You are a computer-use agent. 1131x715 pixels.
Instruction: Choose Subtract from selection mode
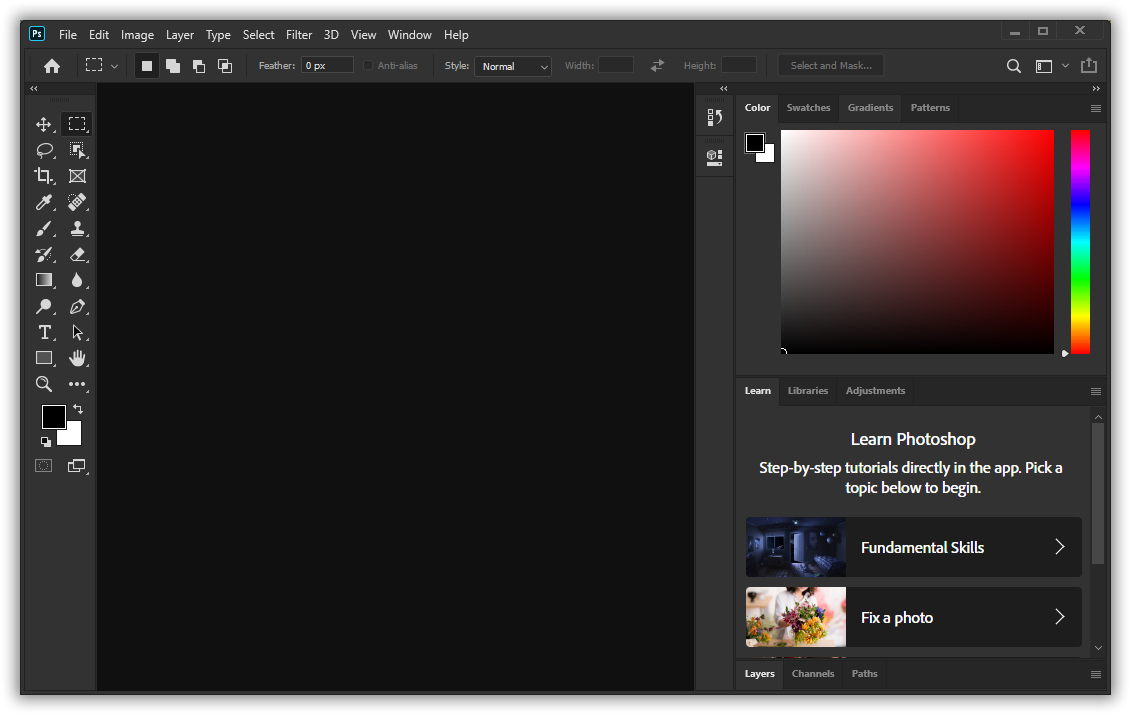pos(199,66)
